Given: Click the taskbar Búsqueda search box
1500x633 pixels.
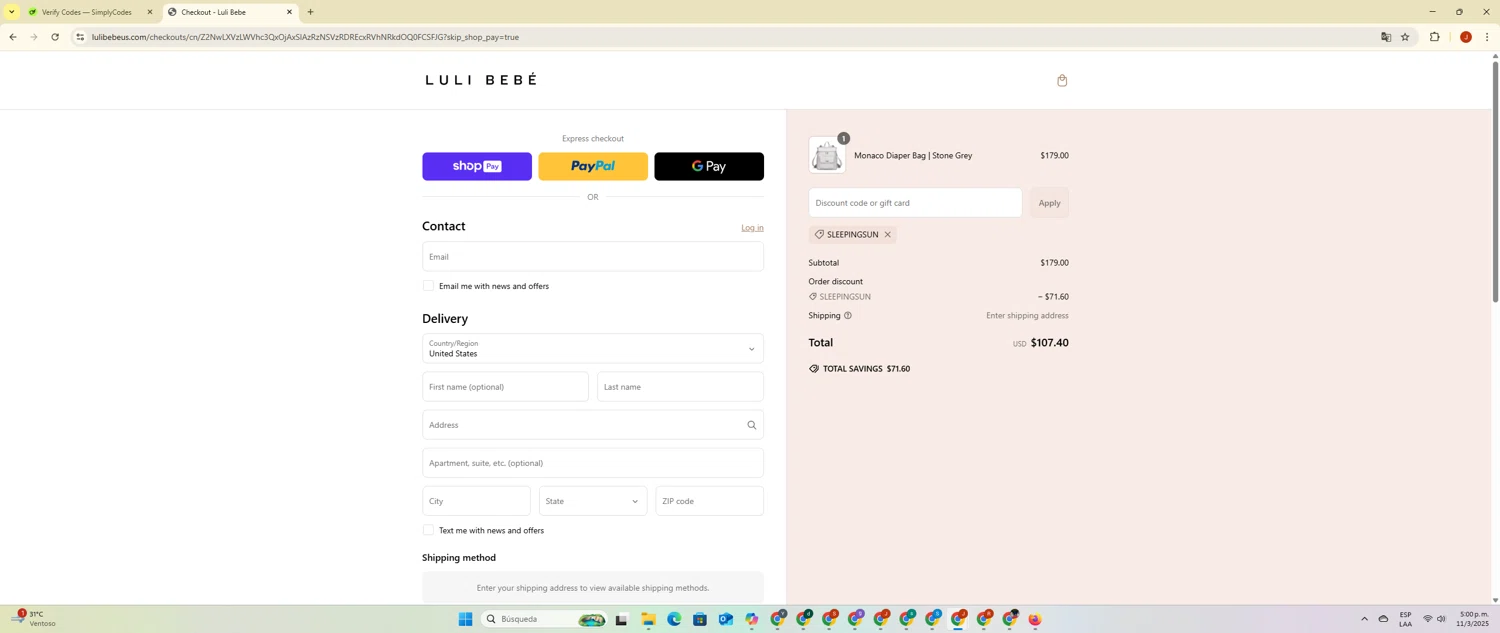Looking at the screenshot, I should pos(545,620).
